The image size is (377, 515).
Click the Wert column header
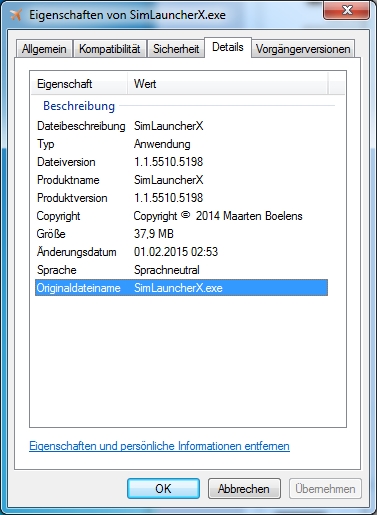pos(228,84)
